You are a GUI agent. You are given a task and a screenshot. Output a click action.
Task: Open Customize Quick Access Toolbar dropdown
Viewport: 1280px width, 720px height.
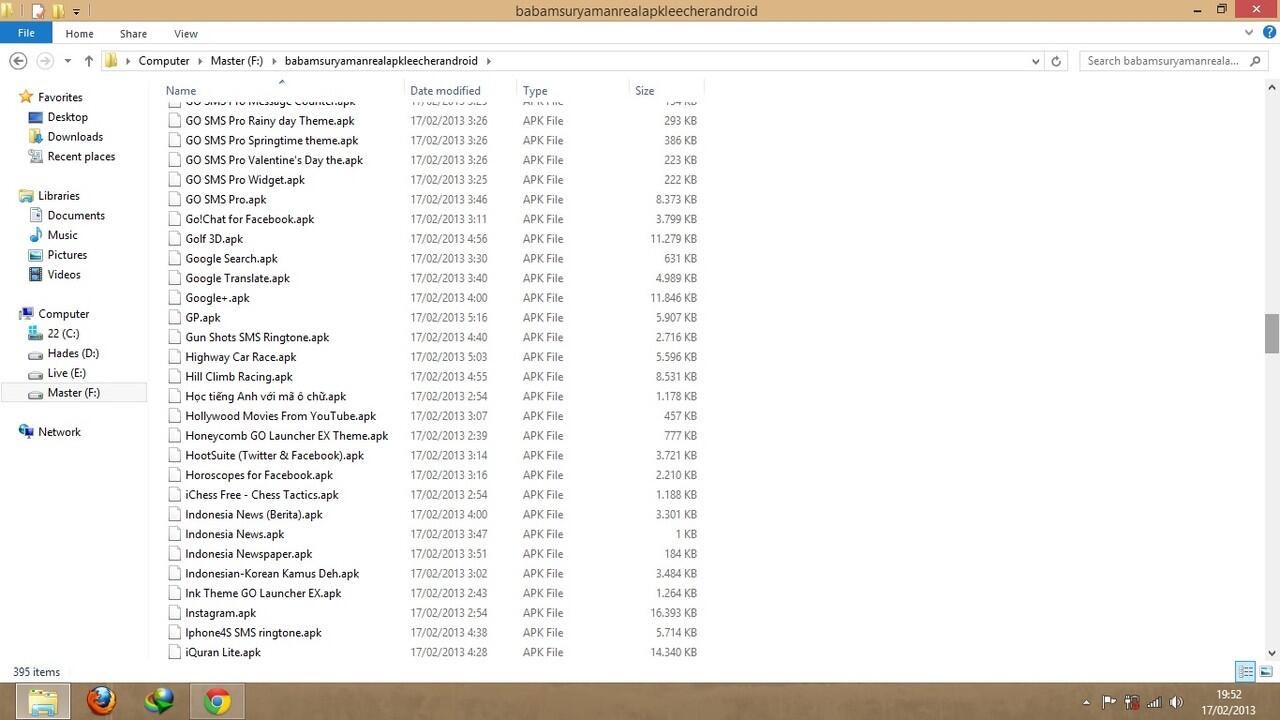(x=77, y=12)
